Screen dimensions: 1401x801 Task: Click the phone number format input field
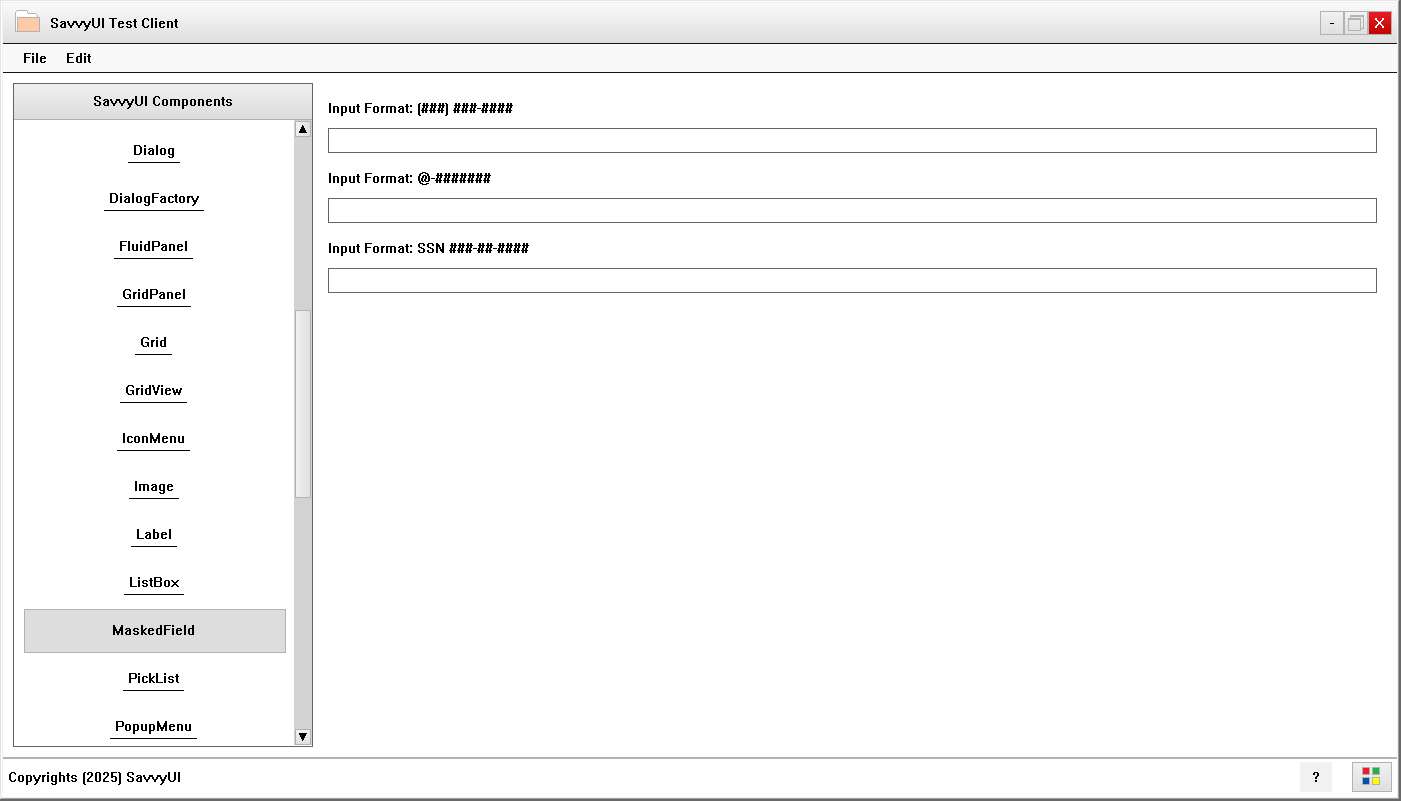851,140
